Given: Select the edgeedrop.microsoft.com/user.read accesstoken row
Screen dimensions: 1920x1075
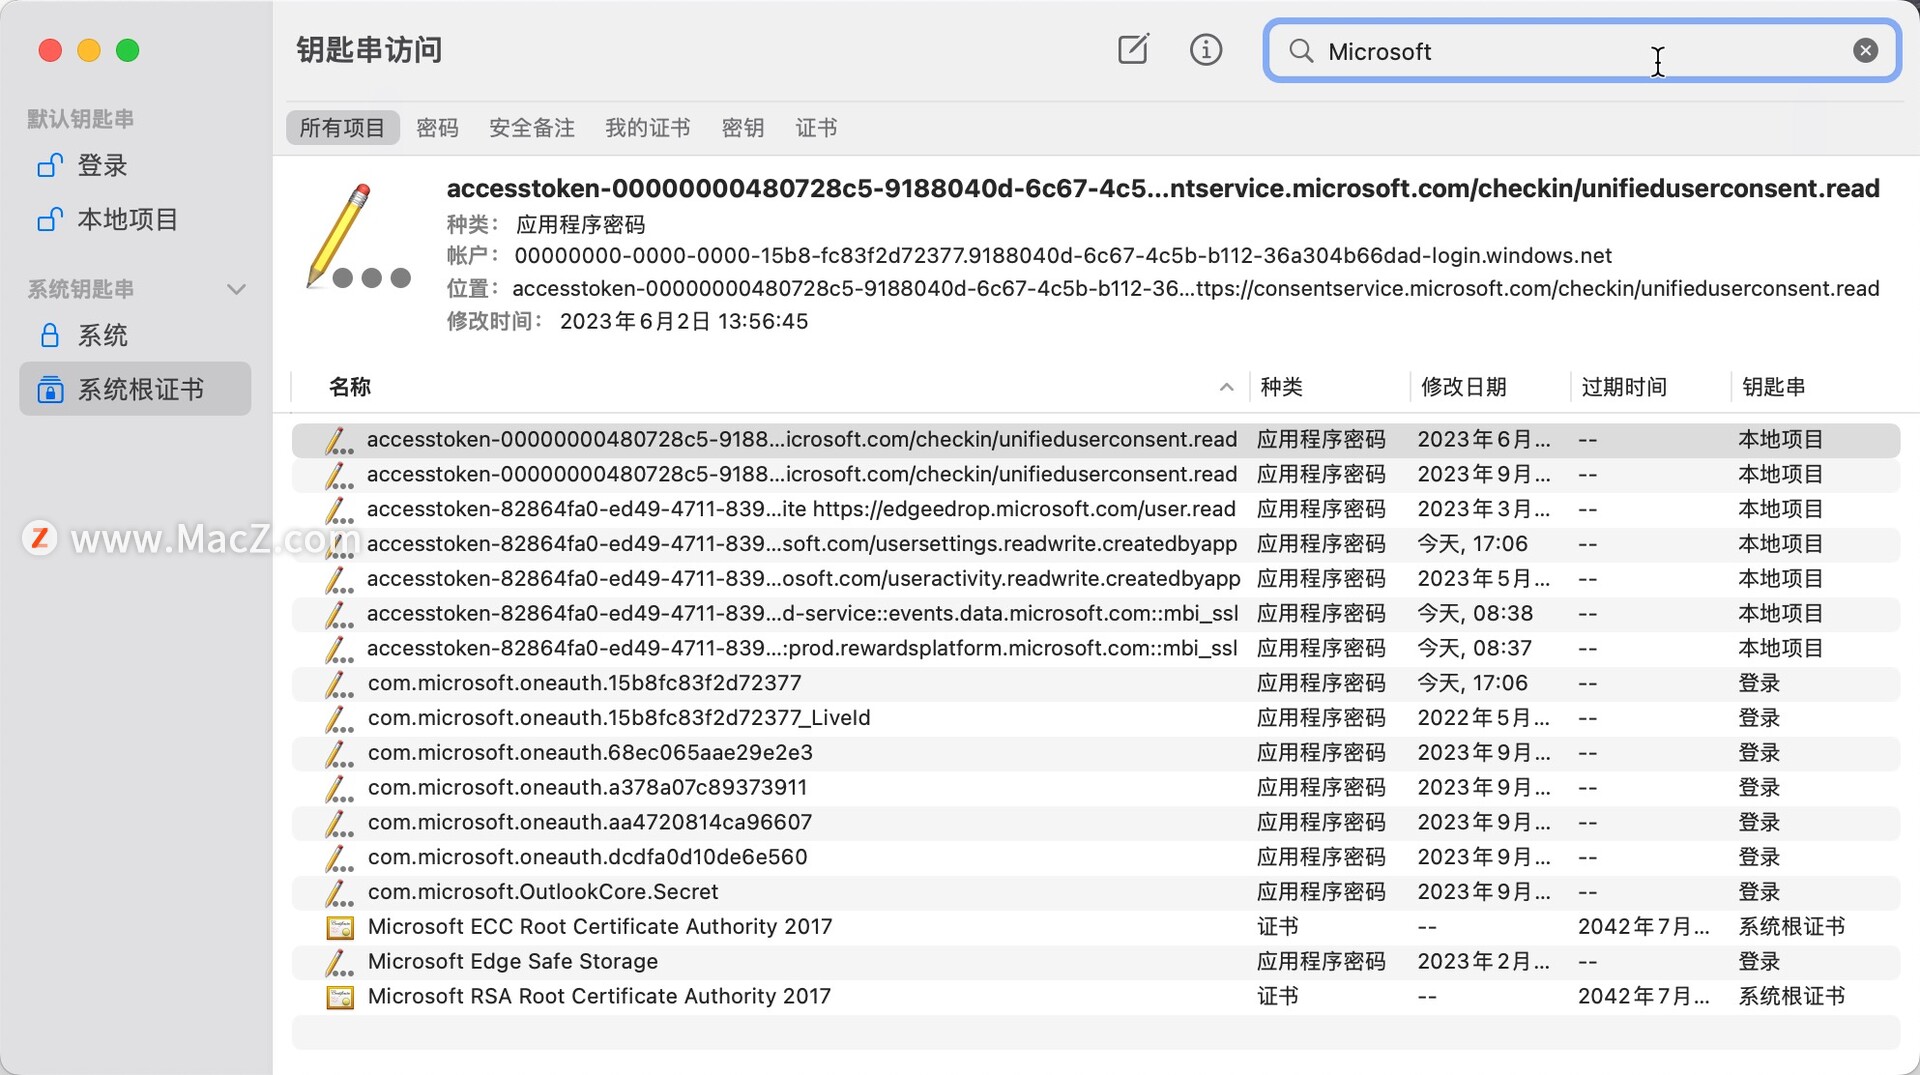Looking at the screenshot, I should [1096, 509].
